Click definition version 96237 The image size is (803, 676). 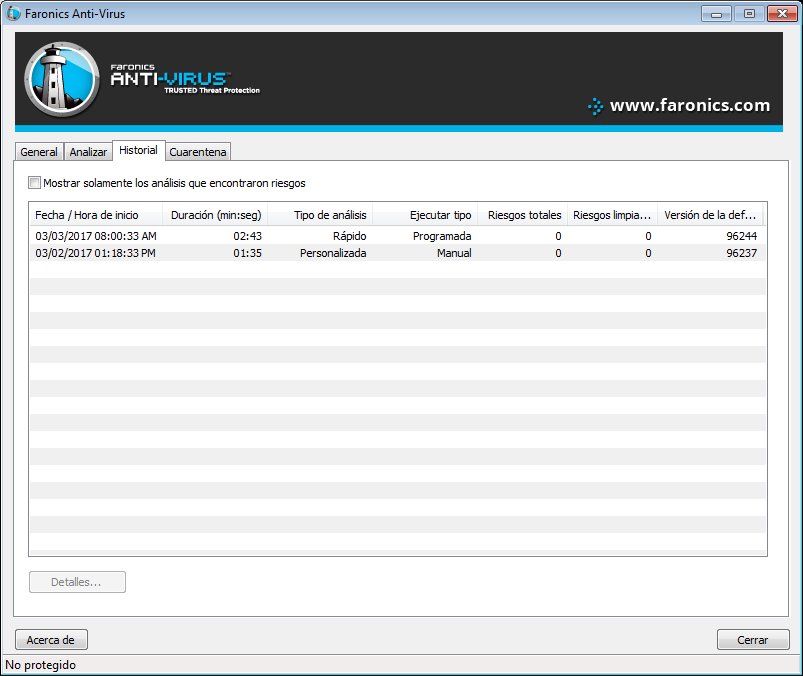point(742,253)
